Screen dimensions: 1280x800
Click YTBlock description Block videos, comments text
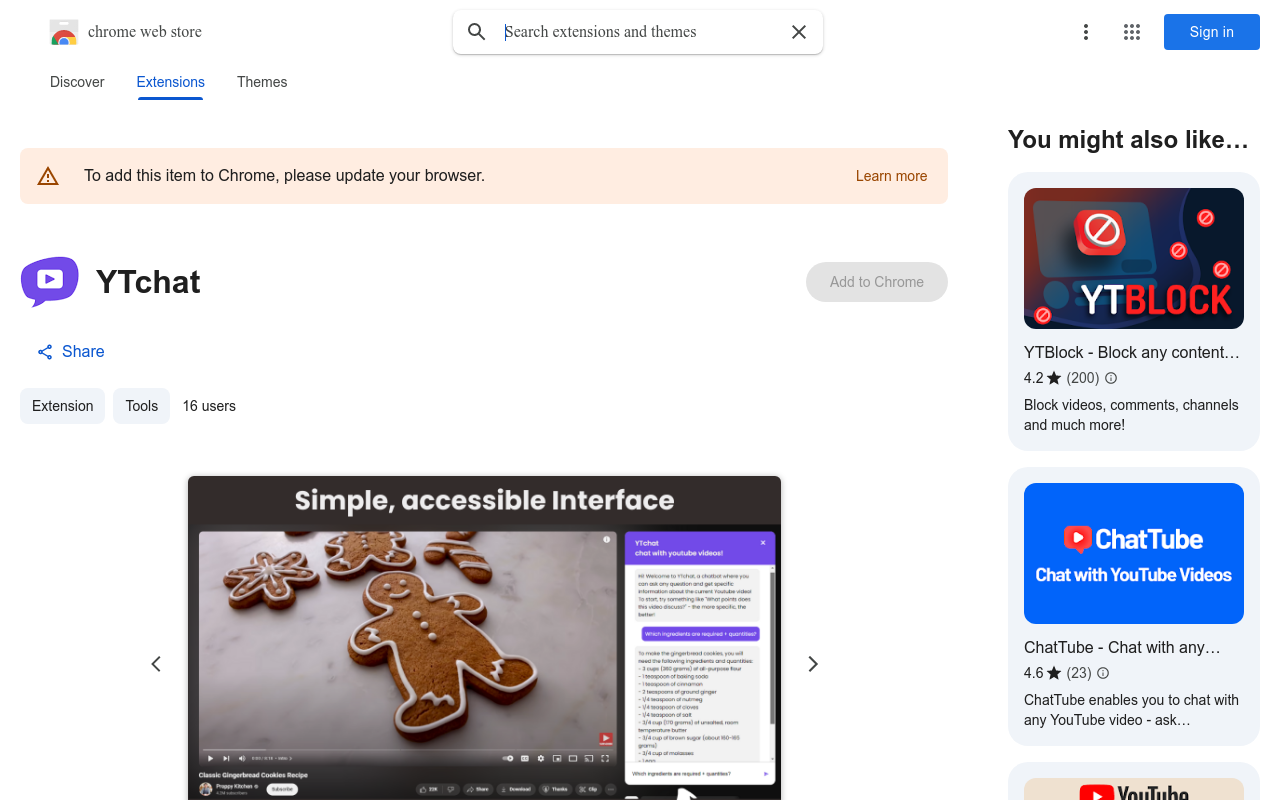(1131, 415)
